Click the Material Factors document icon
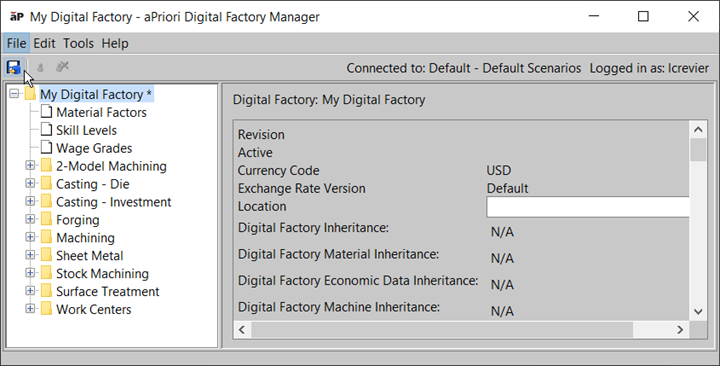Viewport: 720px width, 366px height. 46,112
